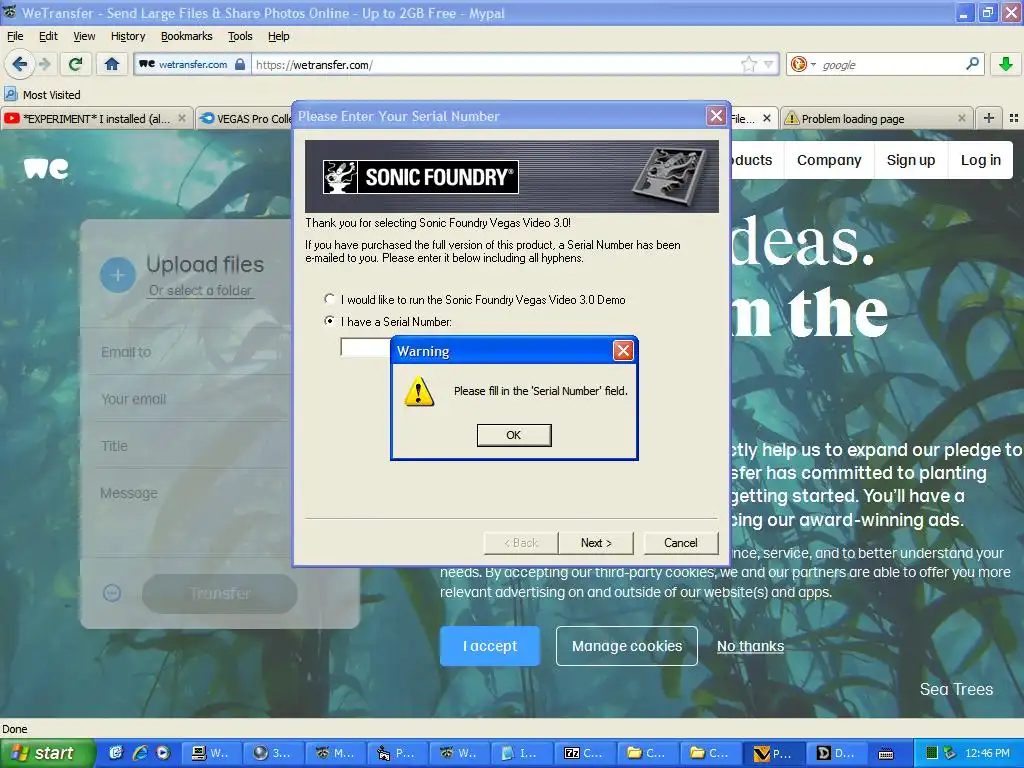This screenshot has height=768, width=1024.
Task: Open the 7z taskbar item
Action: pyautogui.click(x=584, y=753)
